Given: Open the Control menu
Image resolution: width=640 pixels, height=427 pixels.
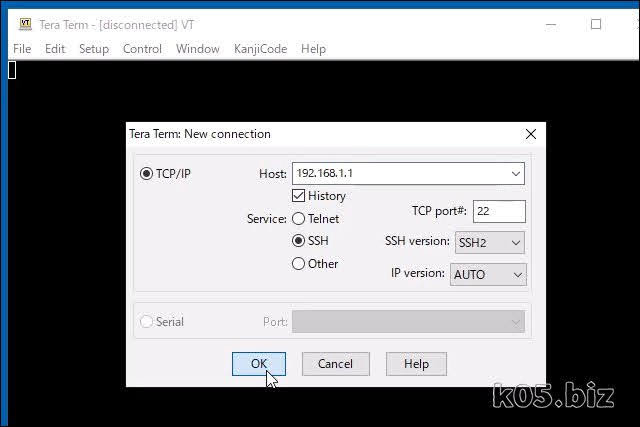Looking at the screenshot, I should (142, 49).
